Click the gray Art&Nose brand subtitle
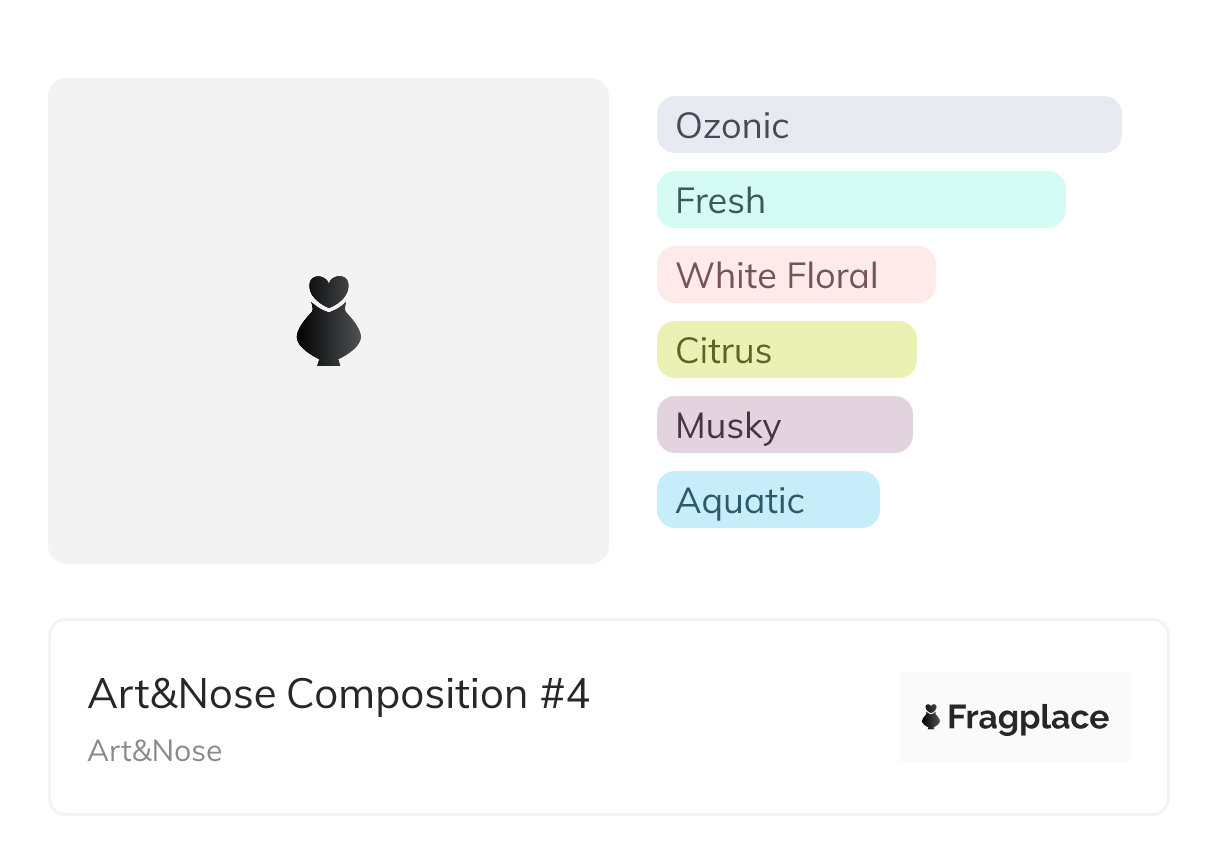This screenshot has width=1218, height=864. [155, 751]
